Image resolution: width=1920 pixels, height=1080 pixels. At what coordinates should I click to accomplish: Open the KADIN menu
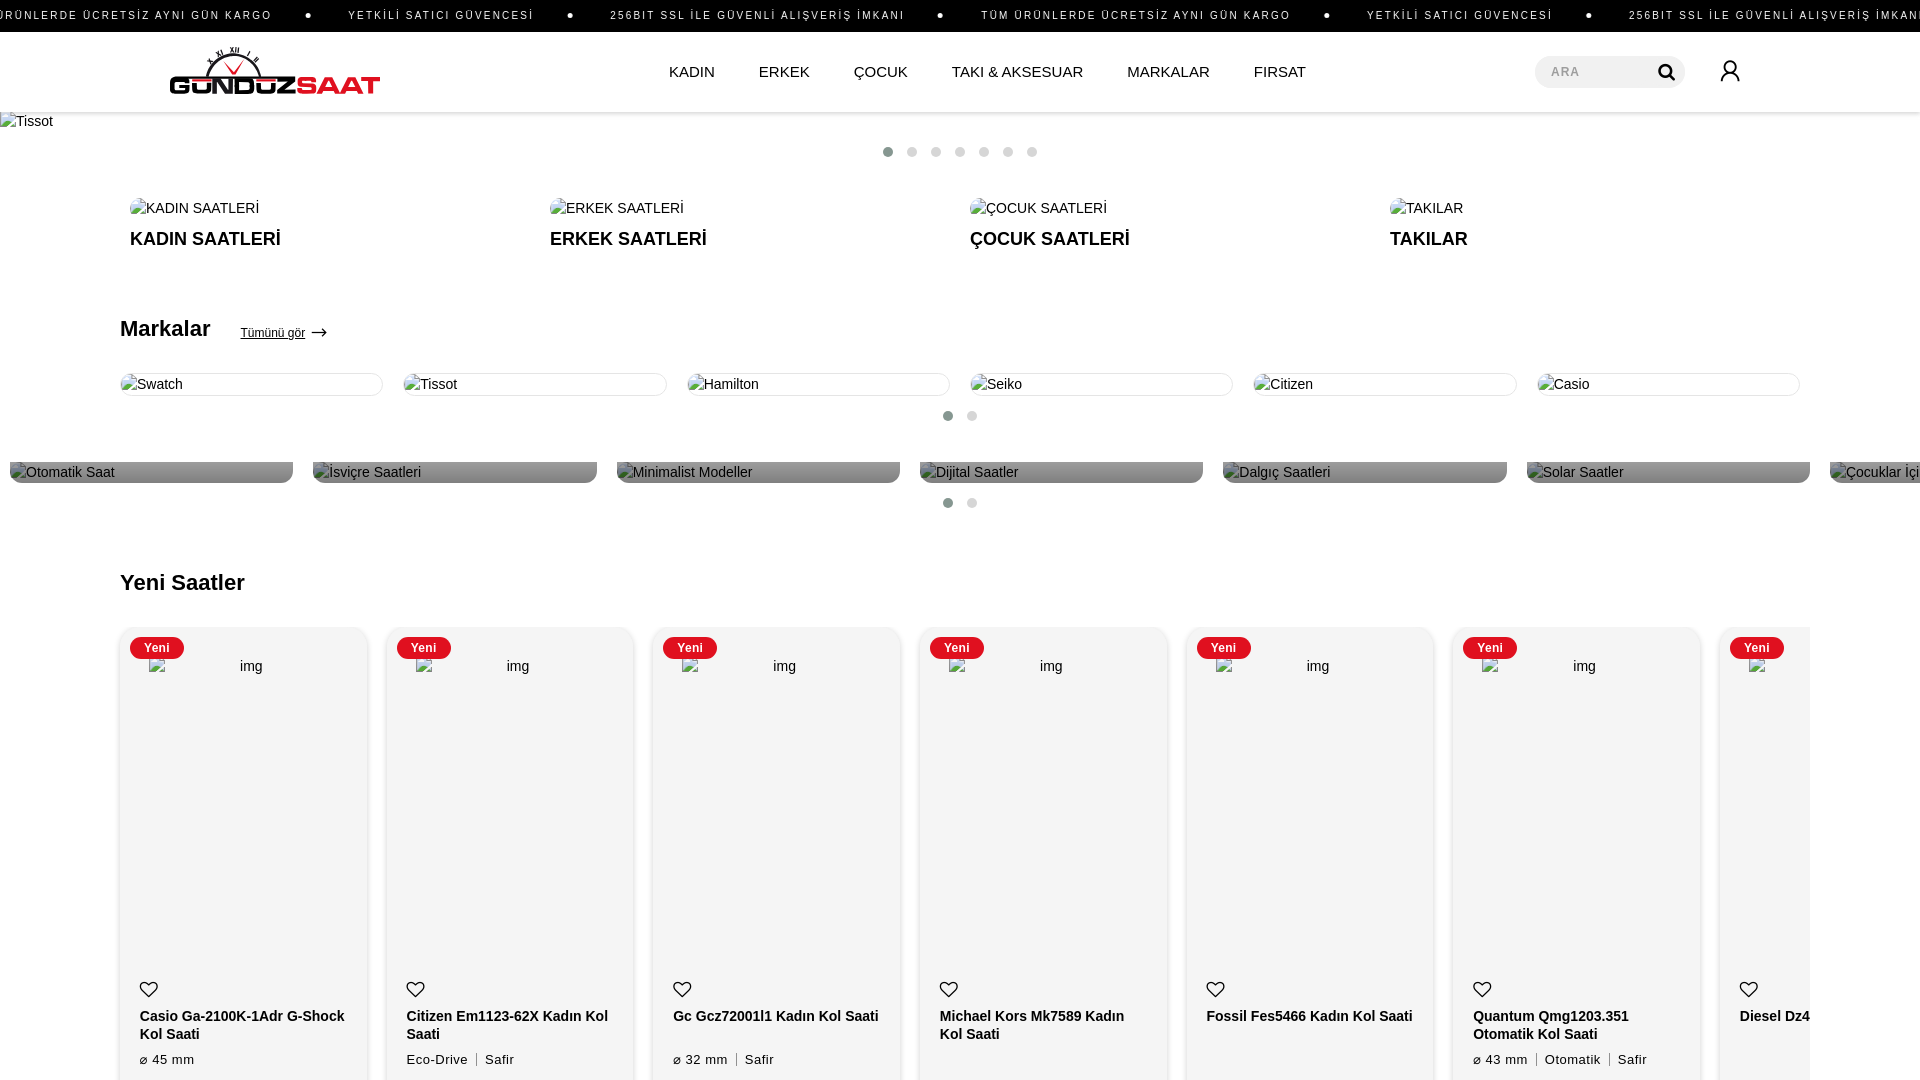692,72
